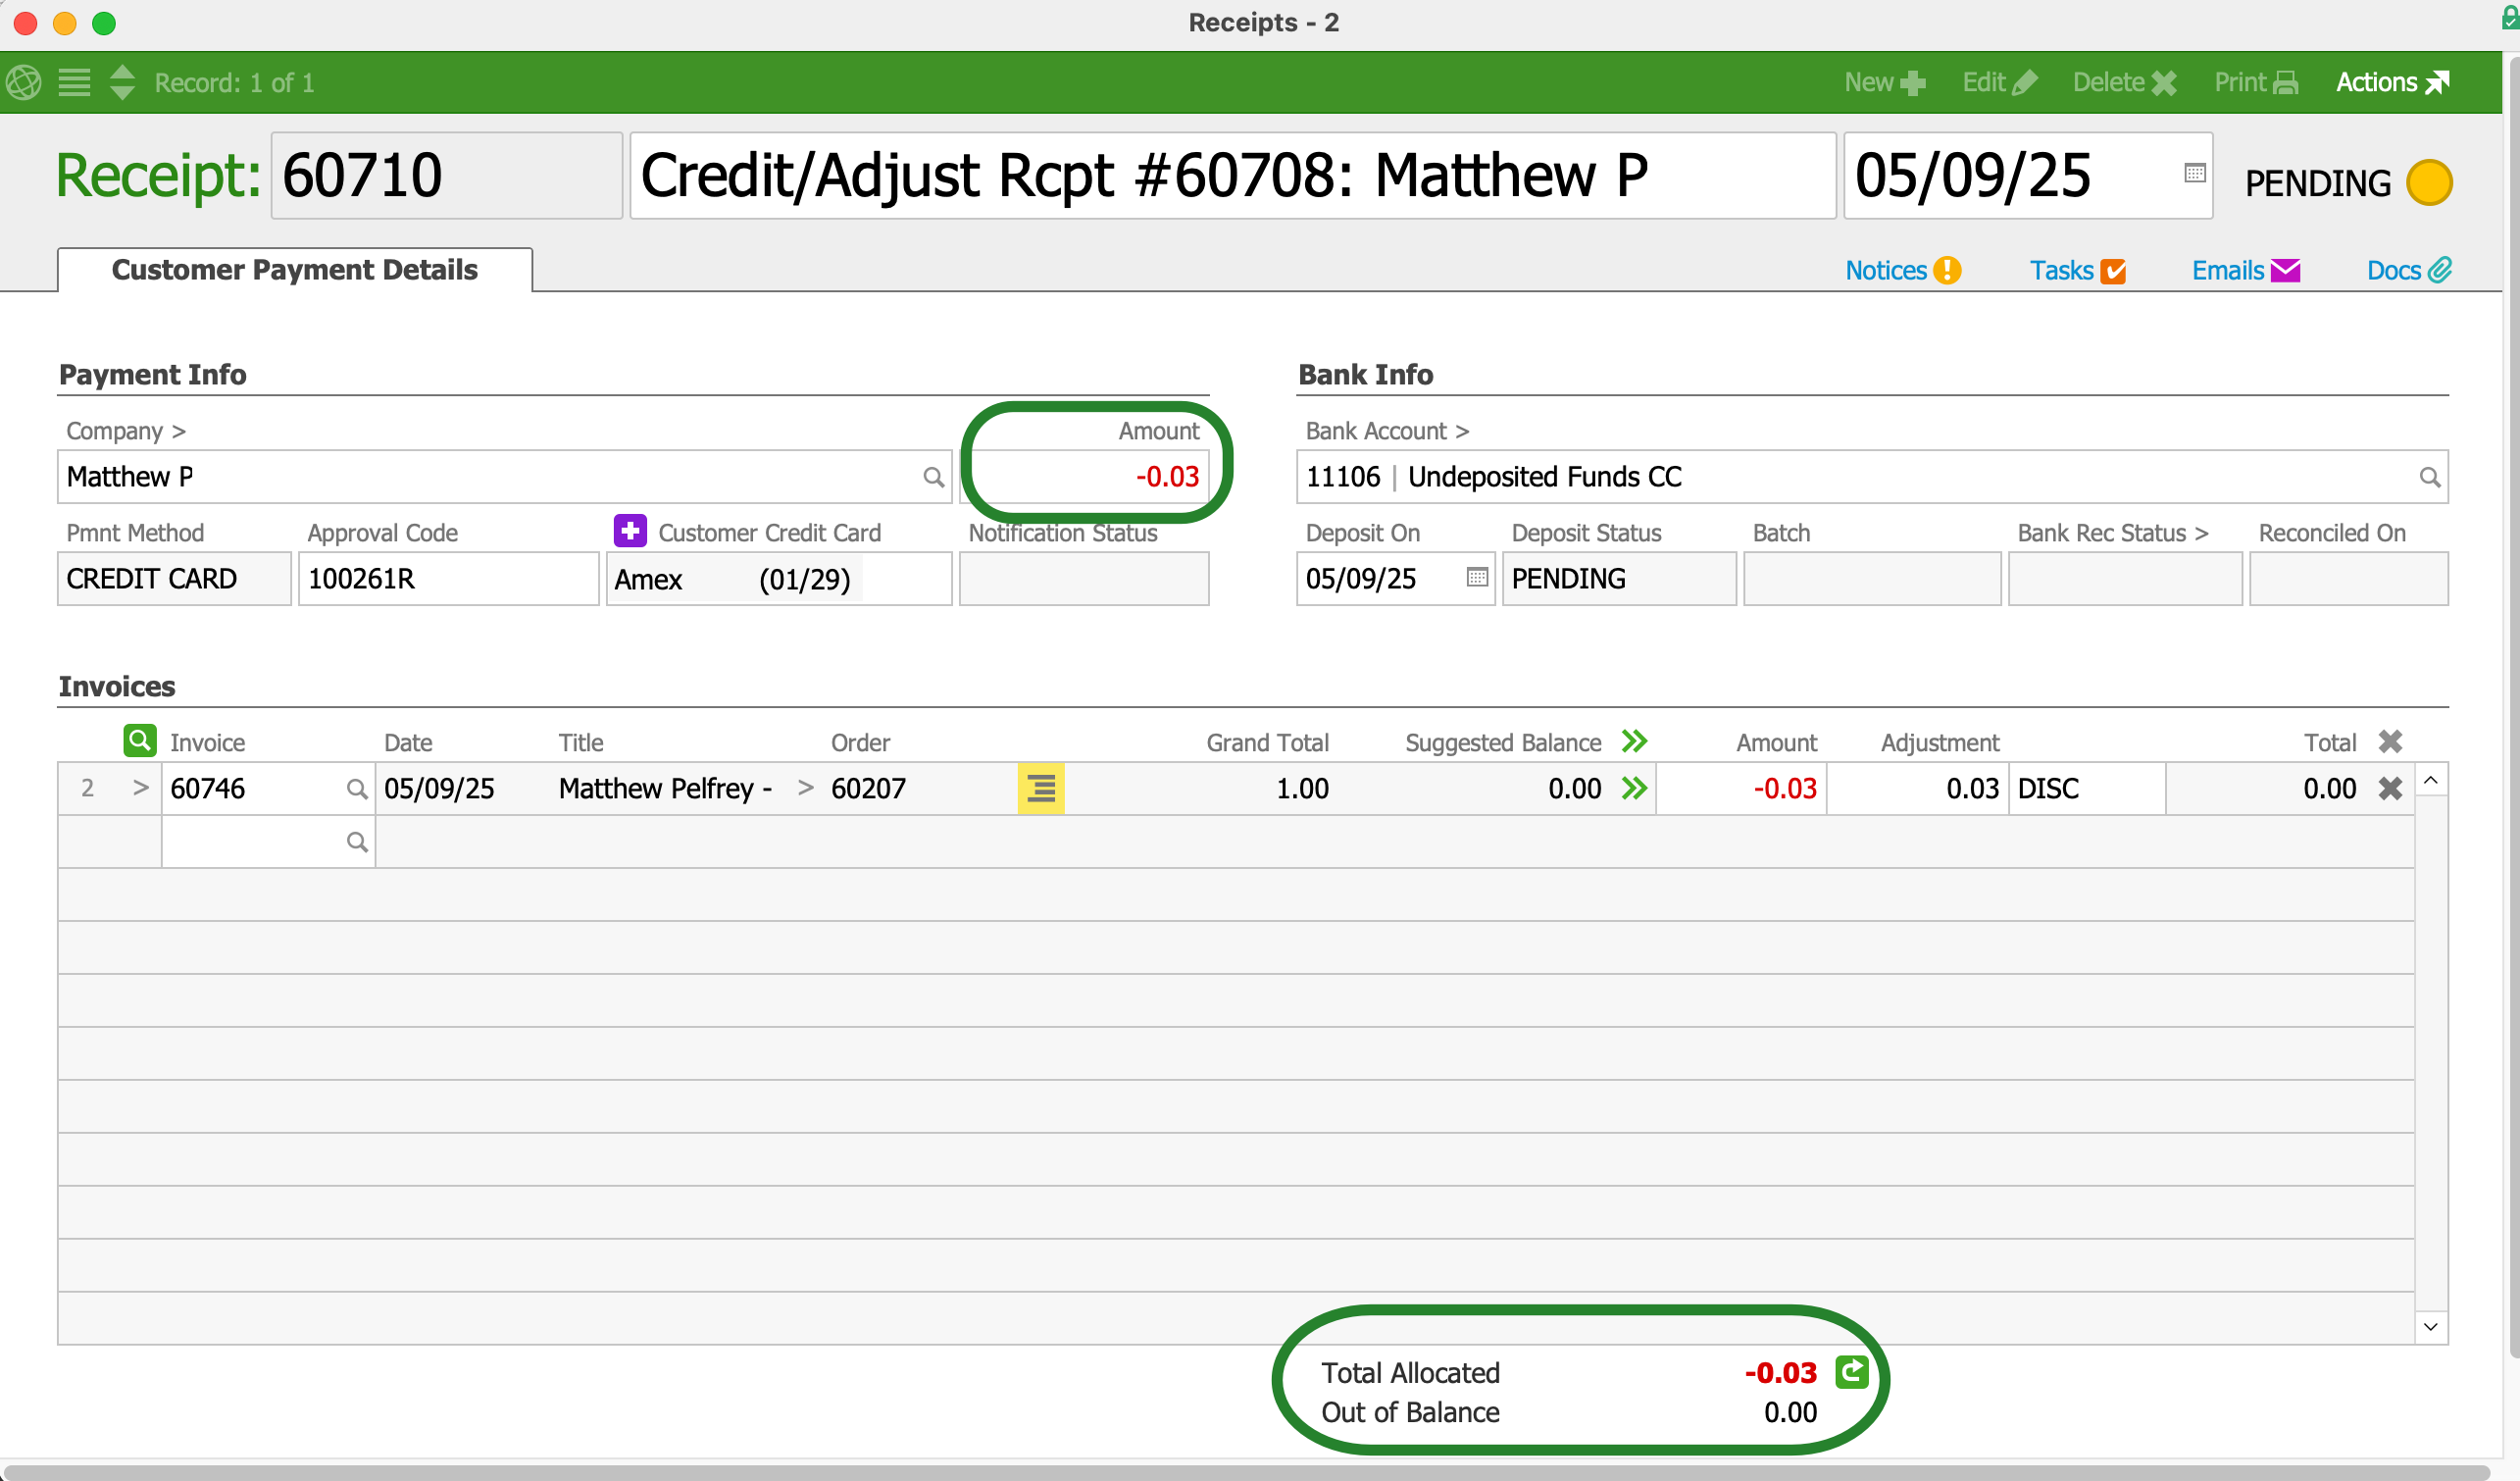Open the Deposit On calendar picker
Viewport: 2520px width, 1481px height.
[x=1476, y=578]
